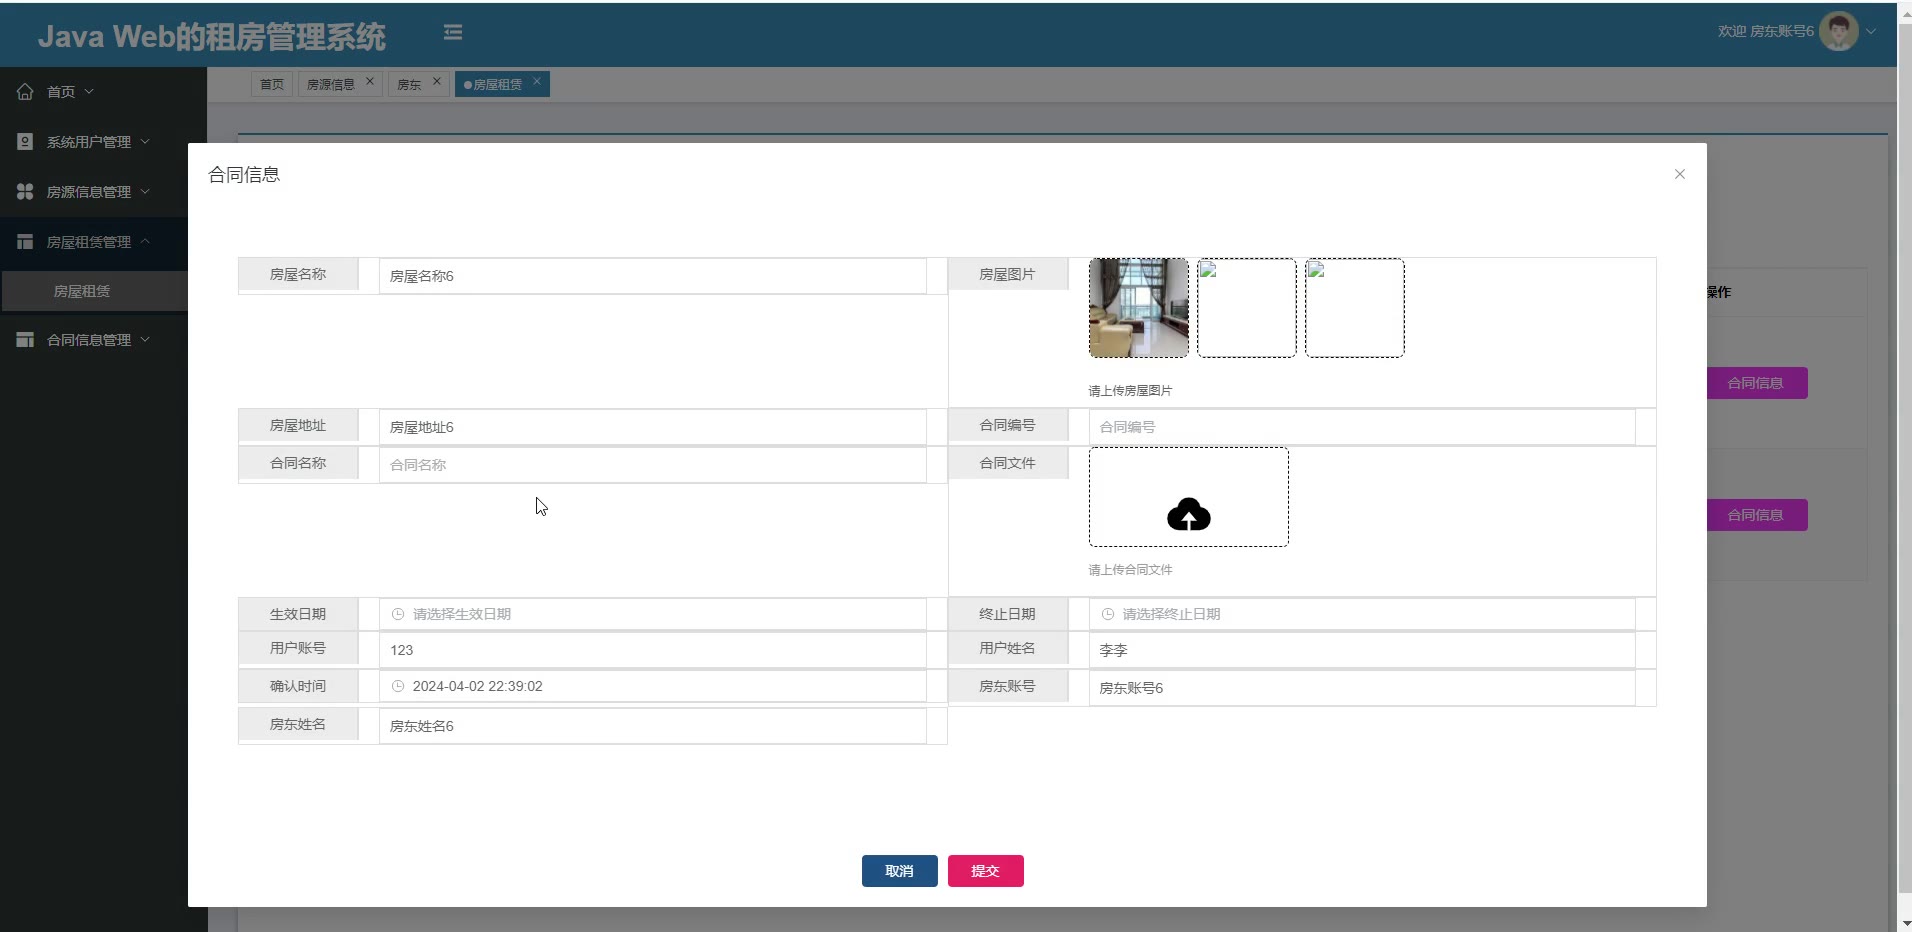Close the 房屋租赁 tab

point(537,81)
